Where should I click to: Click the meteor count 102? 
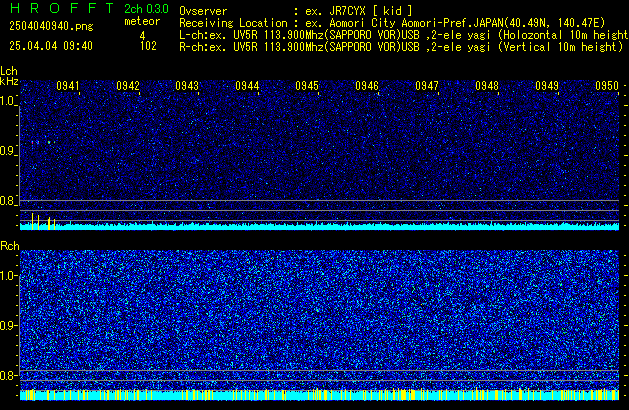pos(148,46)
